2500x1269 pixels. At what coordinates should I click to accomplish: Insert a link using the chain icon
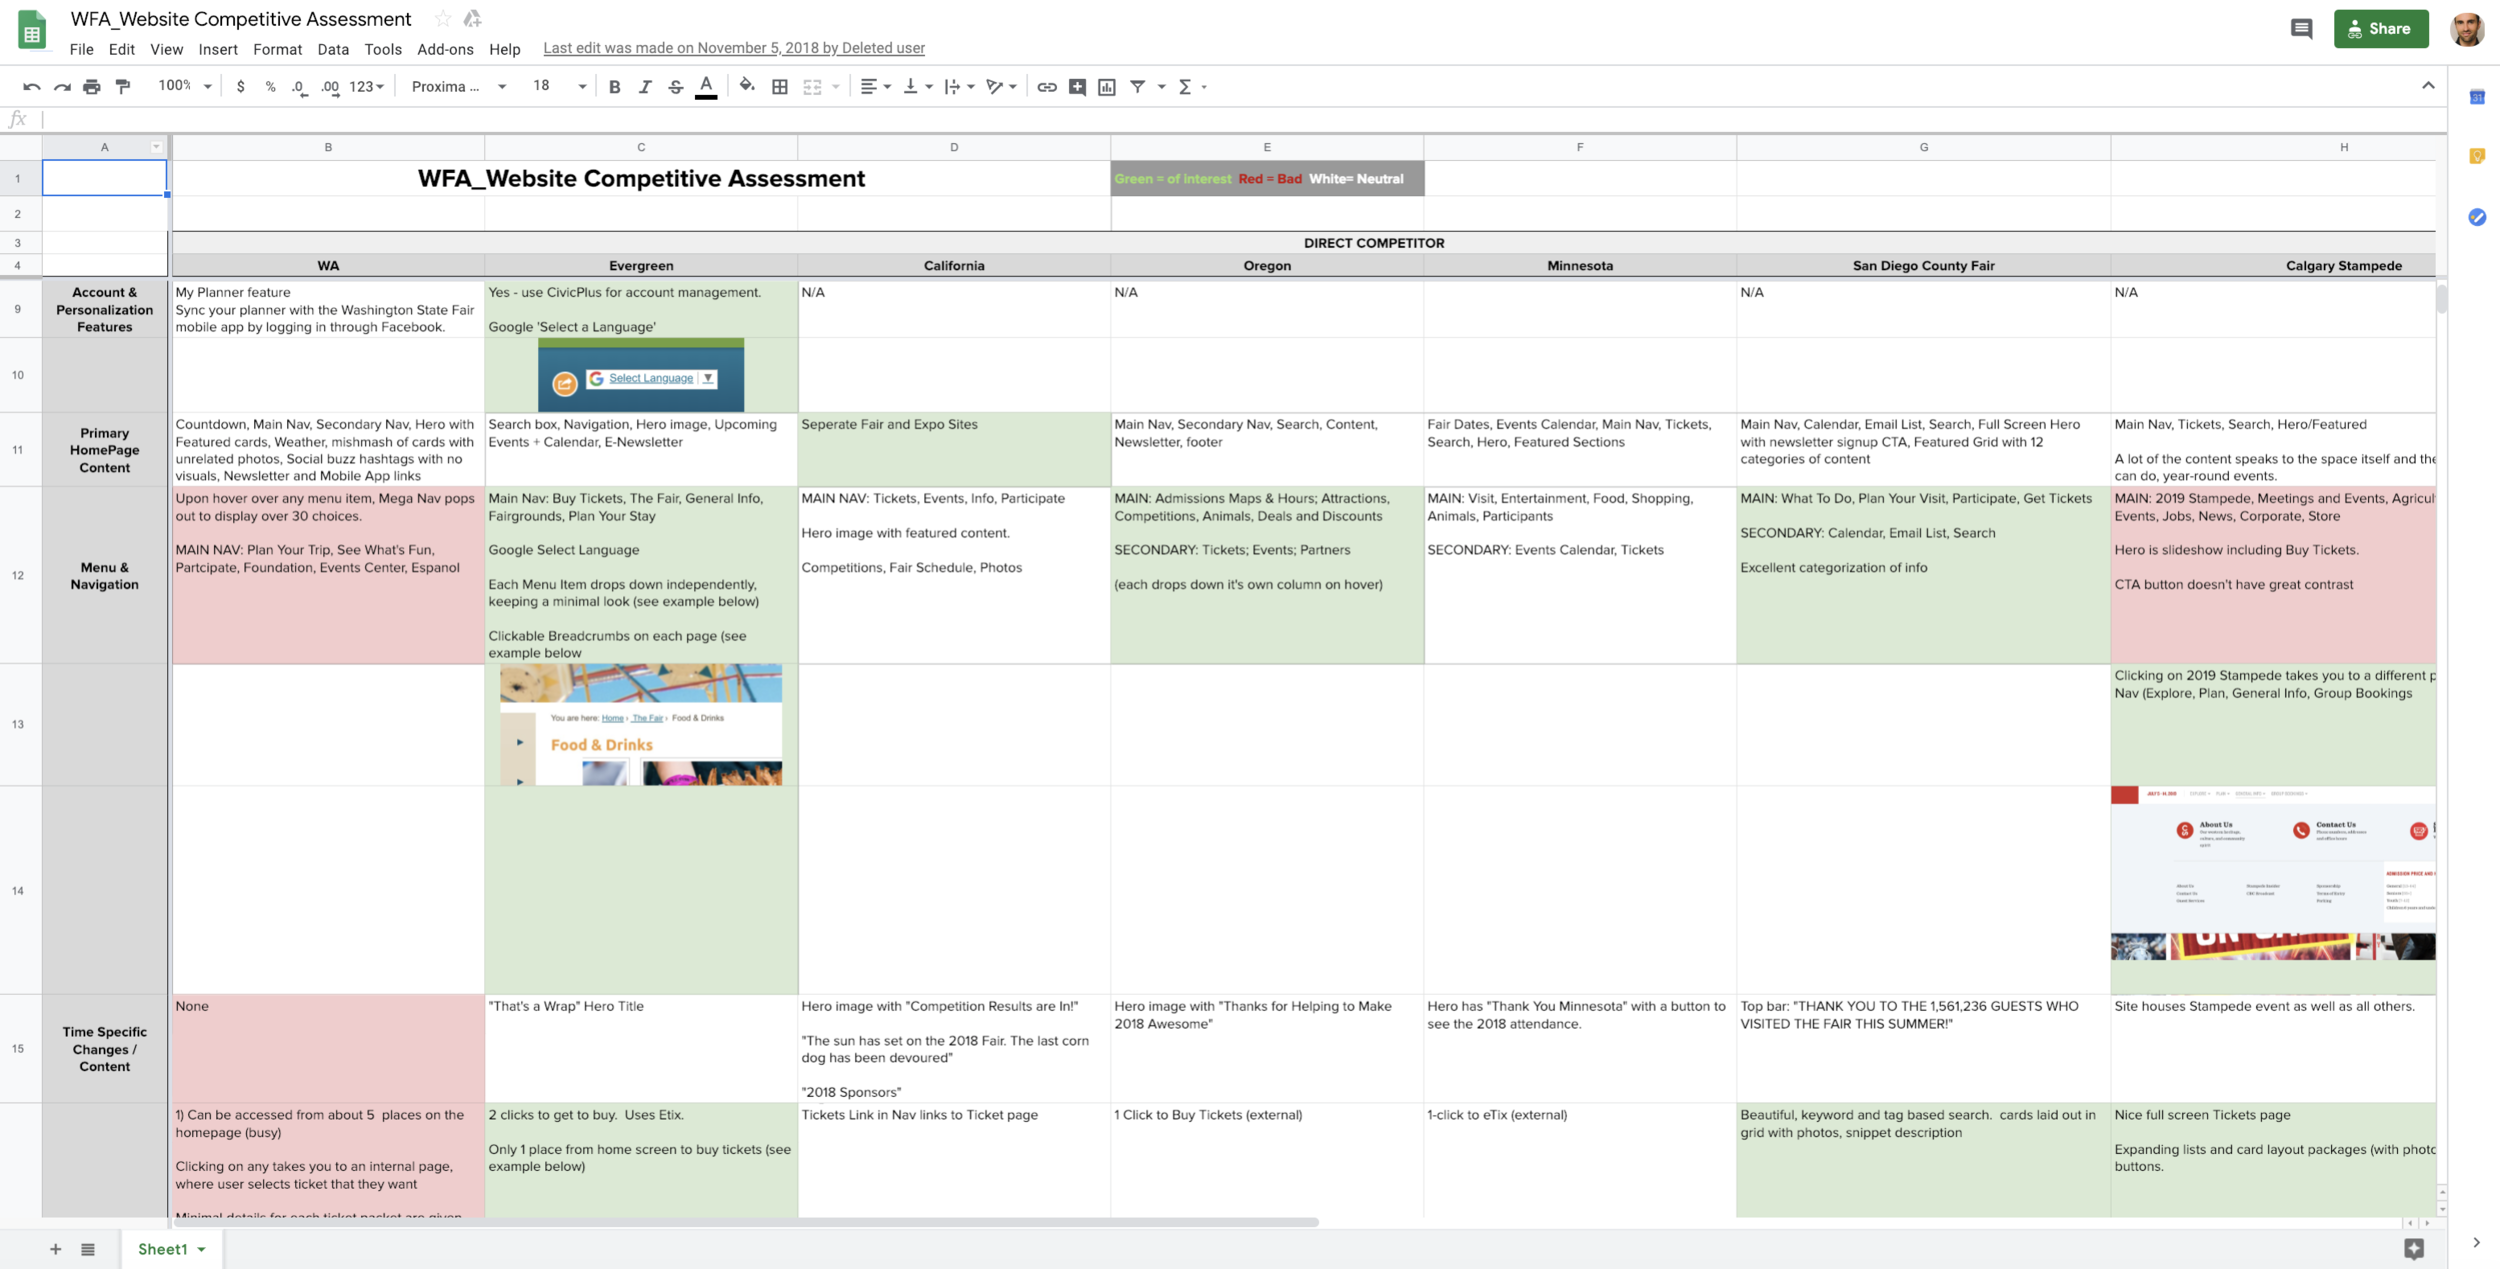click(x=1046, y=87)
